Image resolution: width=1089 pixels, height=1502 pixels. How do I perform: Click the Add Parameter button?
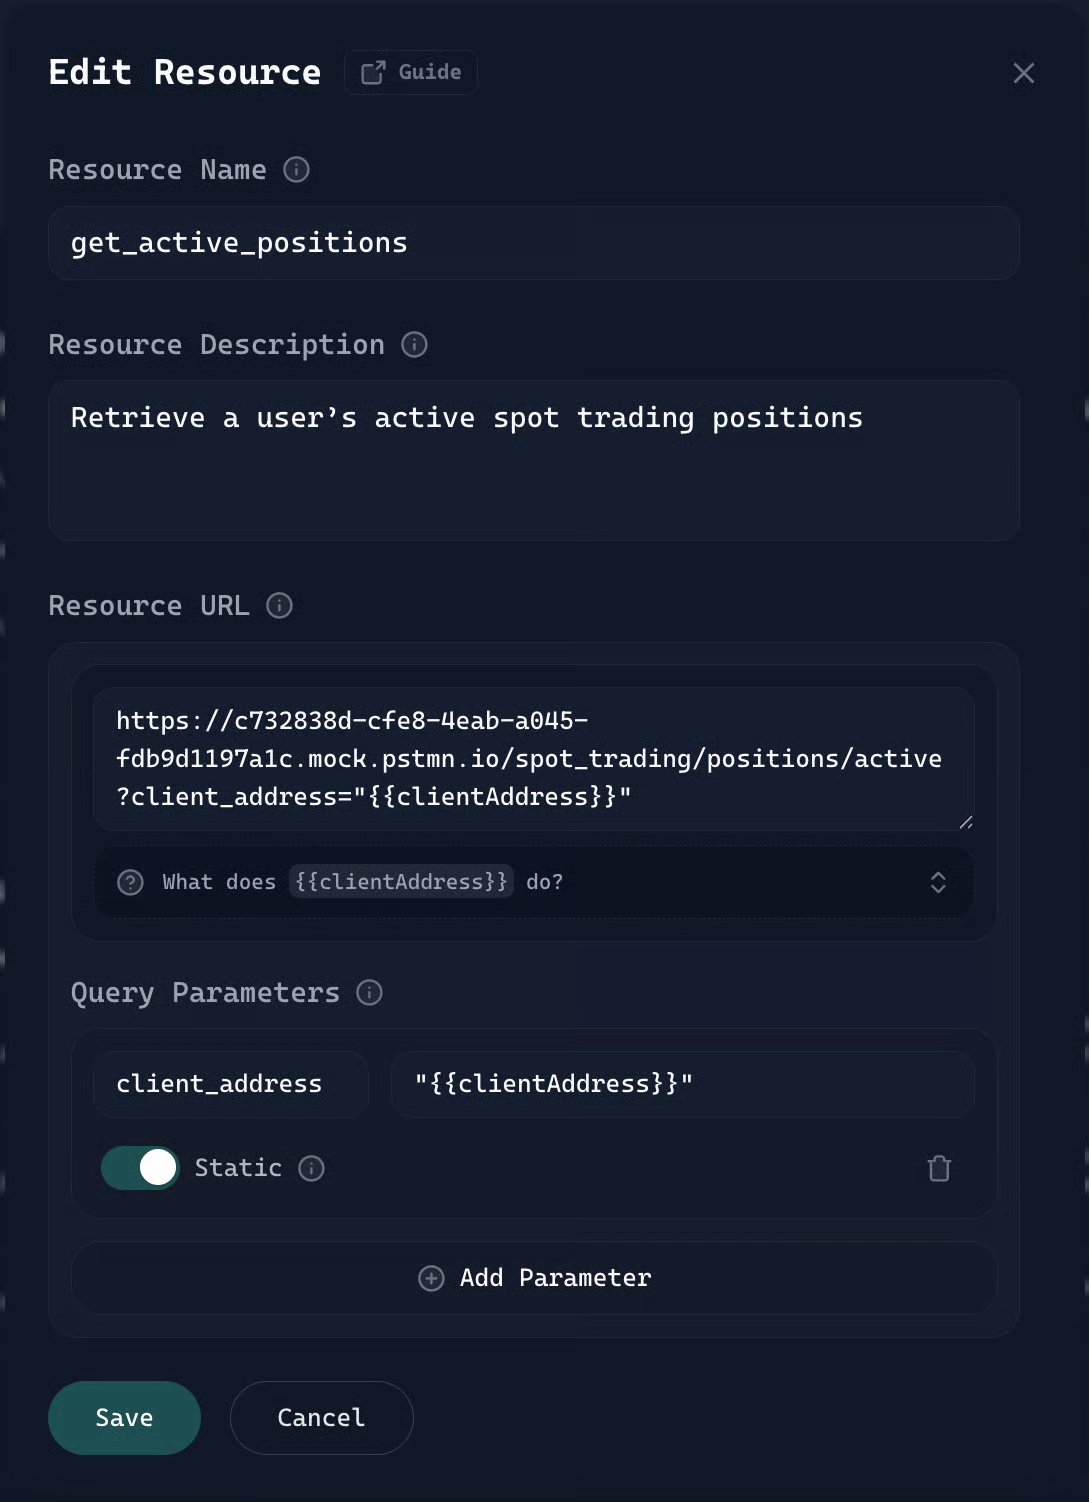click(x=534, y=1278)
